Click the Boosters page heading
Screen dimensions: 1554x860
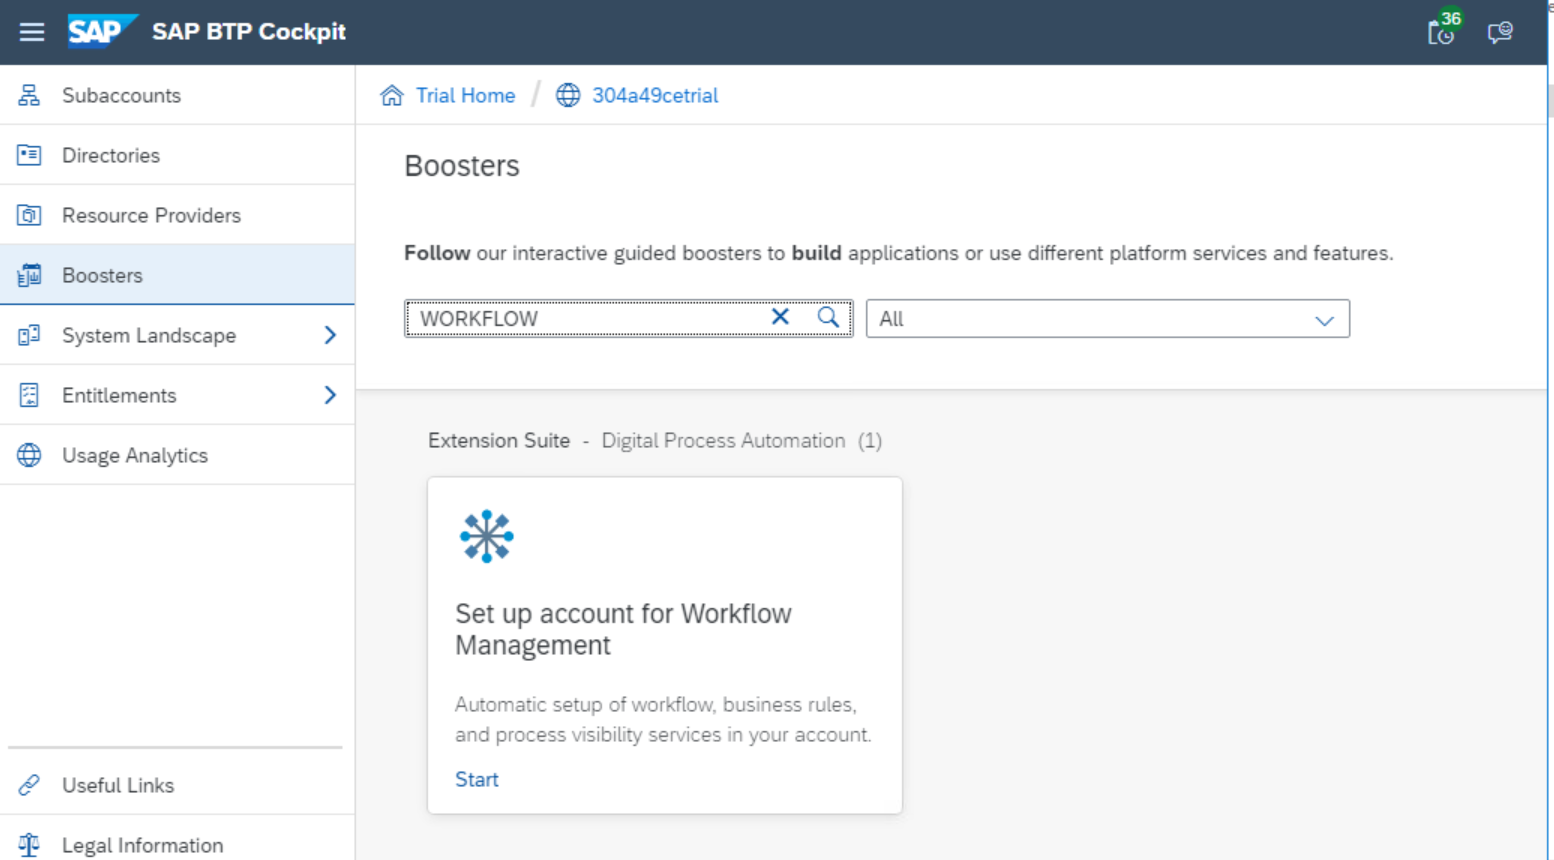pos(462,165)
